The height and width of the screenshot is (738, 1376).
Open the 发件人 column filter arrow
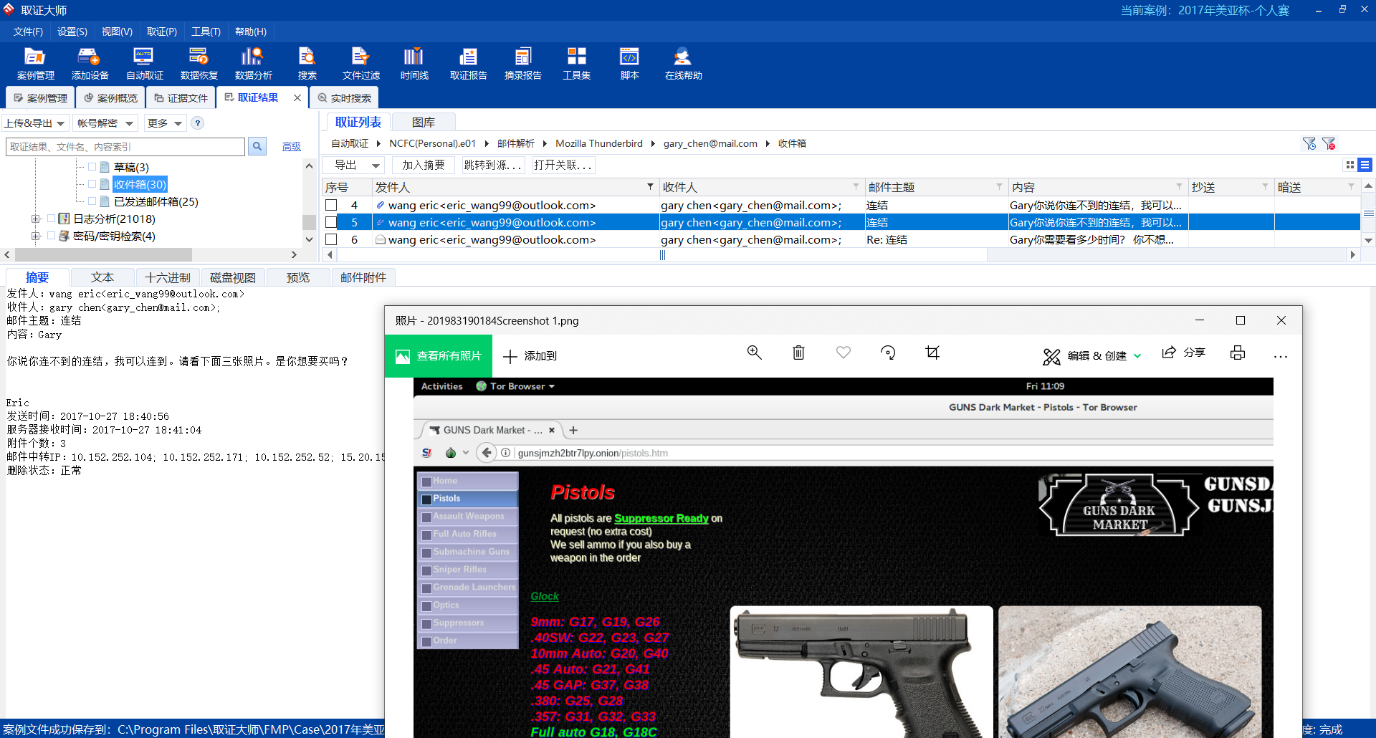[x=651, y=187]
